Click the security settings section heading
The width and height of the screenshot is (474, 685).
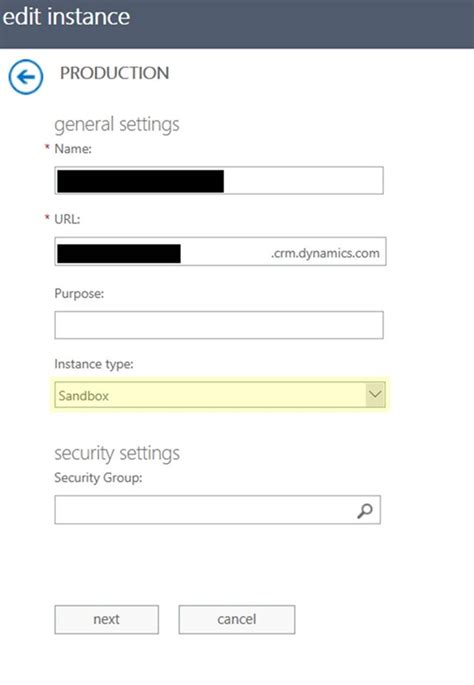117,453
